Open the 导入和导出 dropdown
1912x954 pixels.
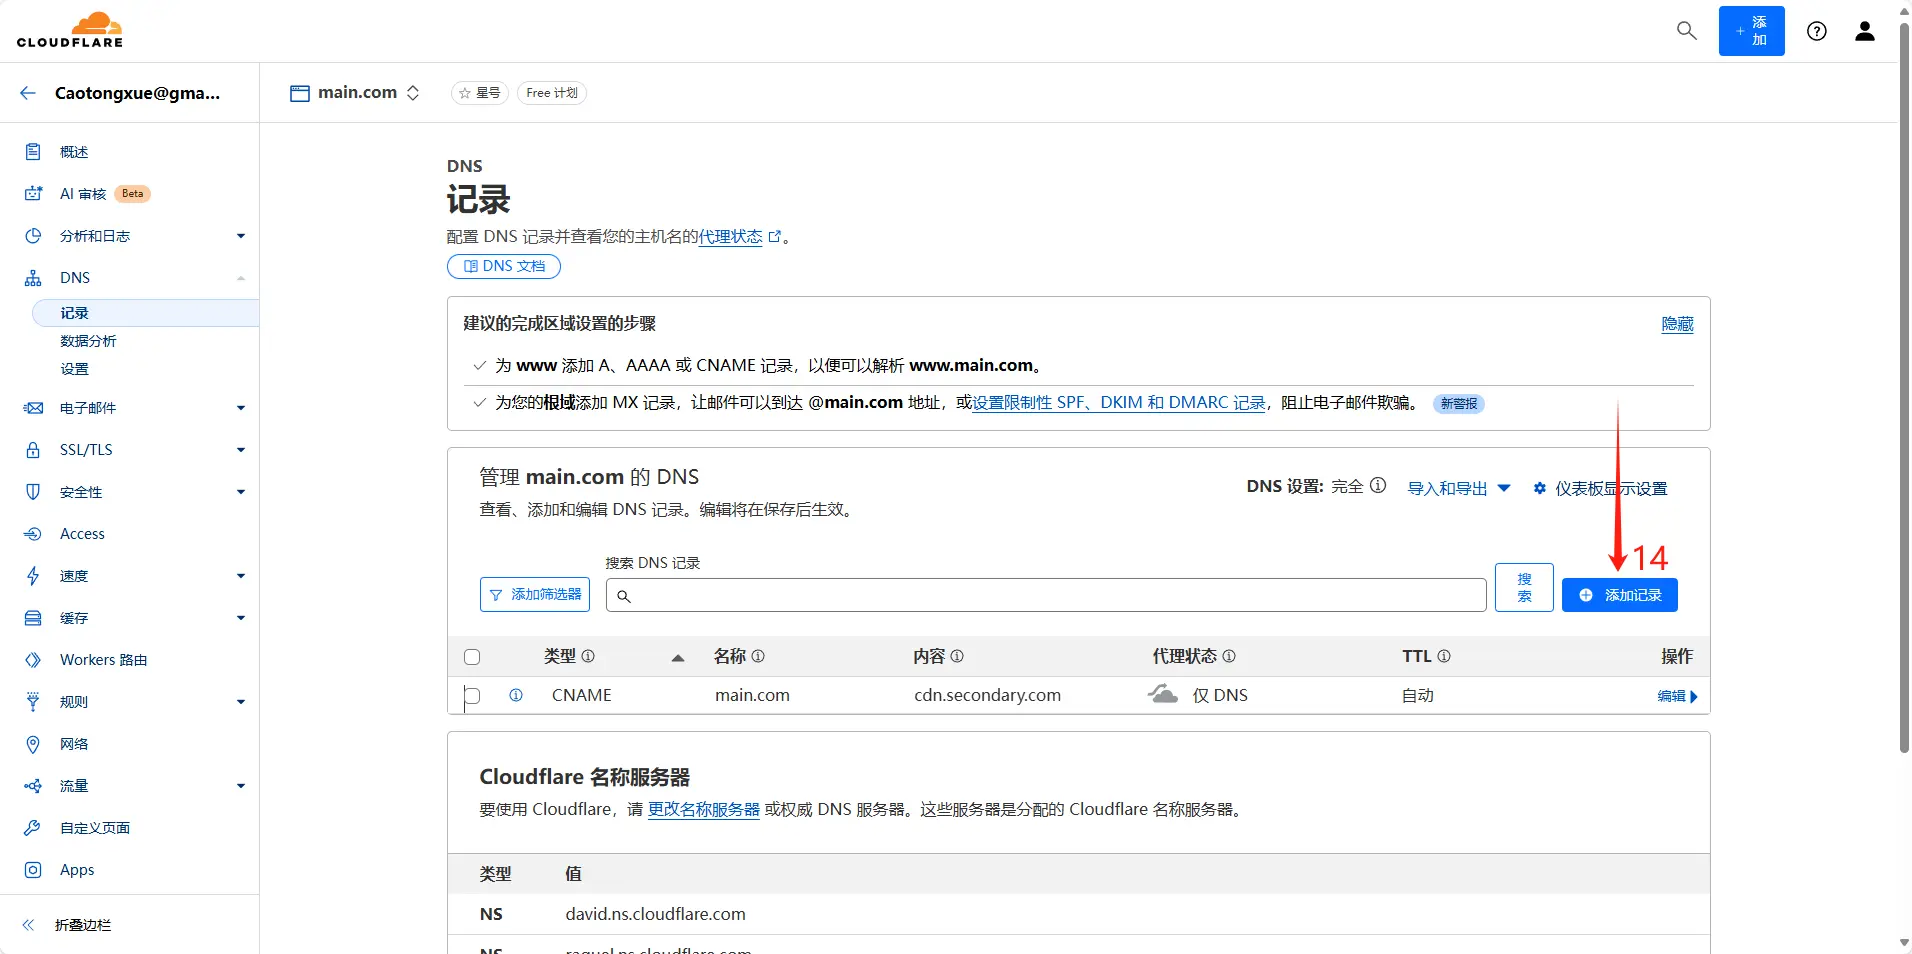pyautogui.click(x=1459, y=489)
